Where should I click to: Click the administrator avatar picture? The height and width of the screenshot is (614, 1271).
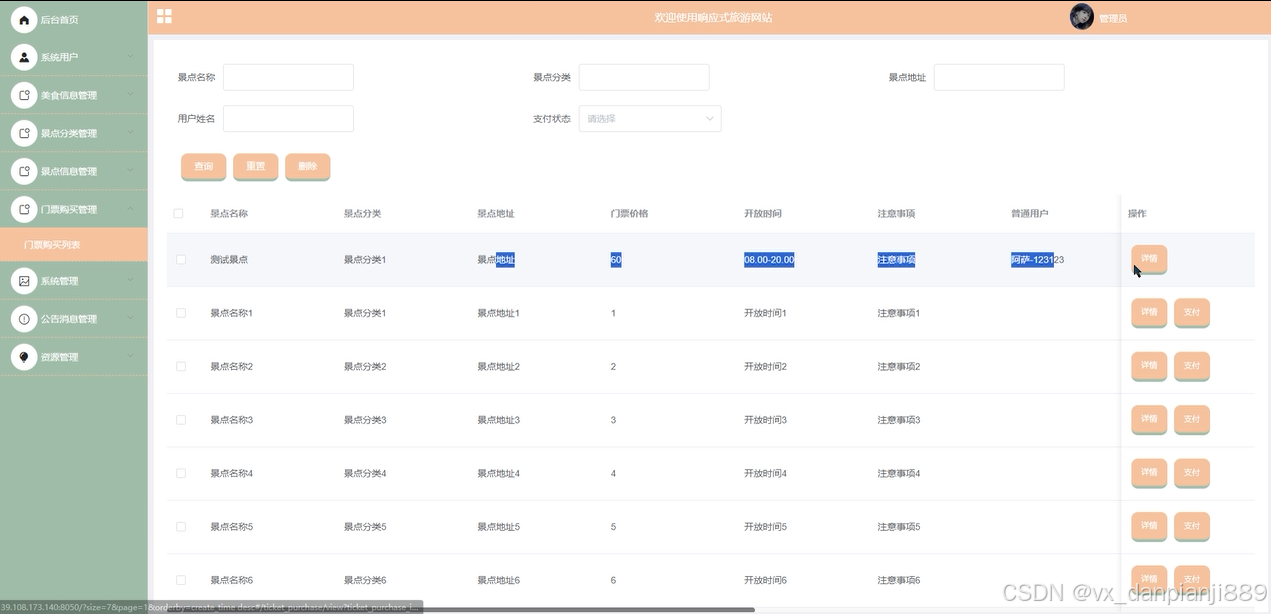[1082, 17]
